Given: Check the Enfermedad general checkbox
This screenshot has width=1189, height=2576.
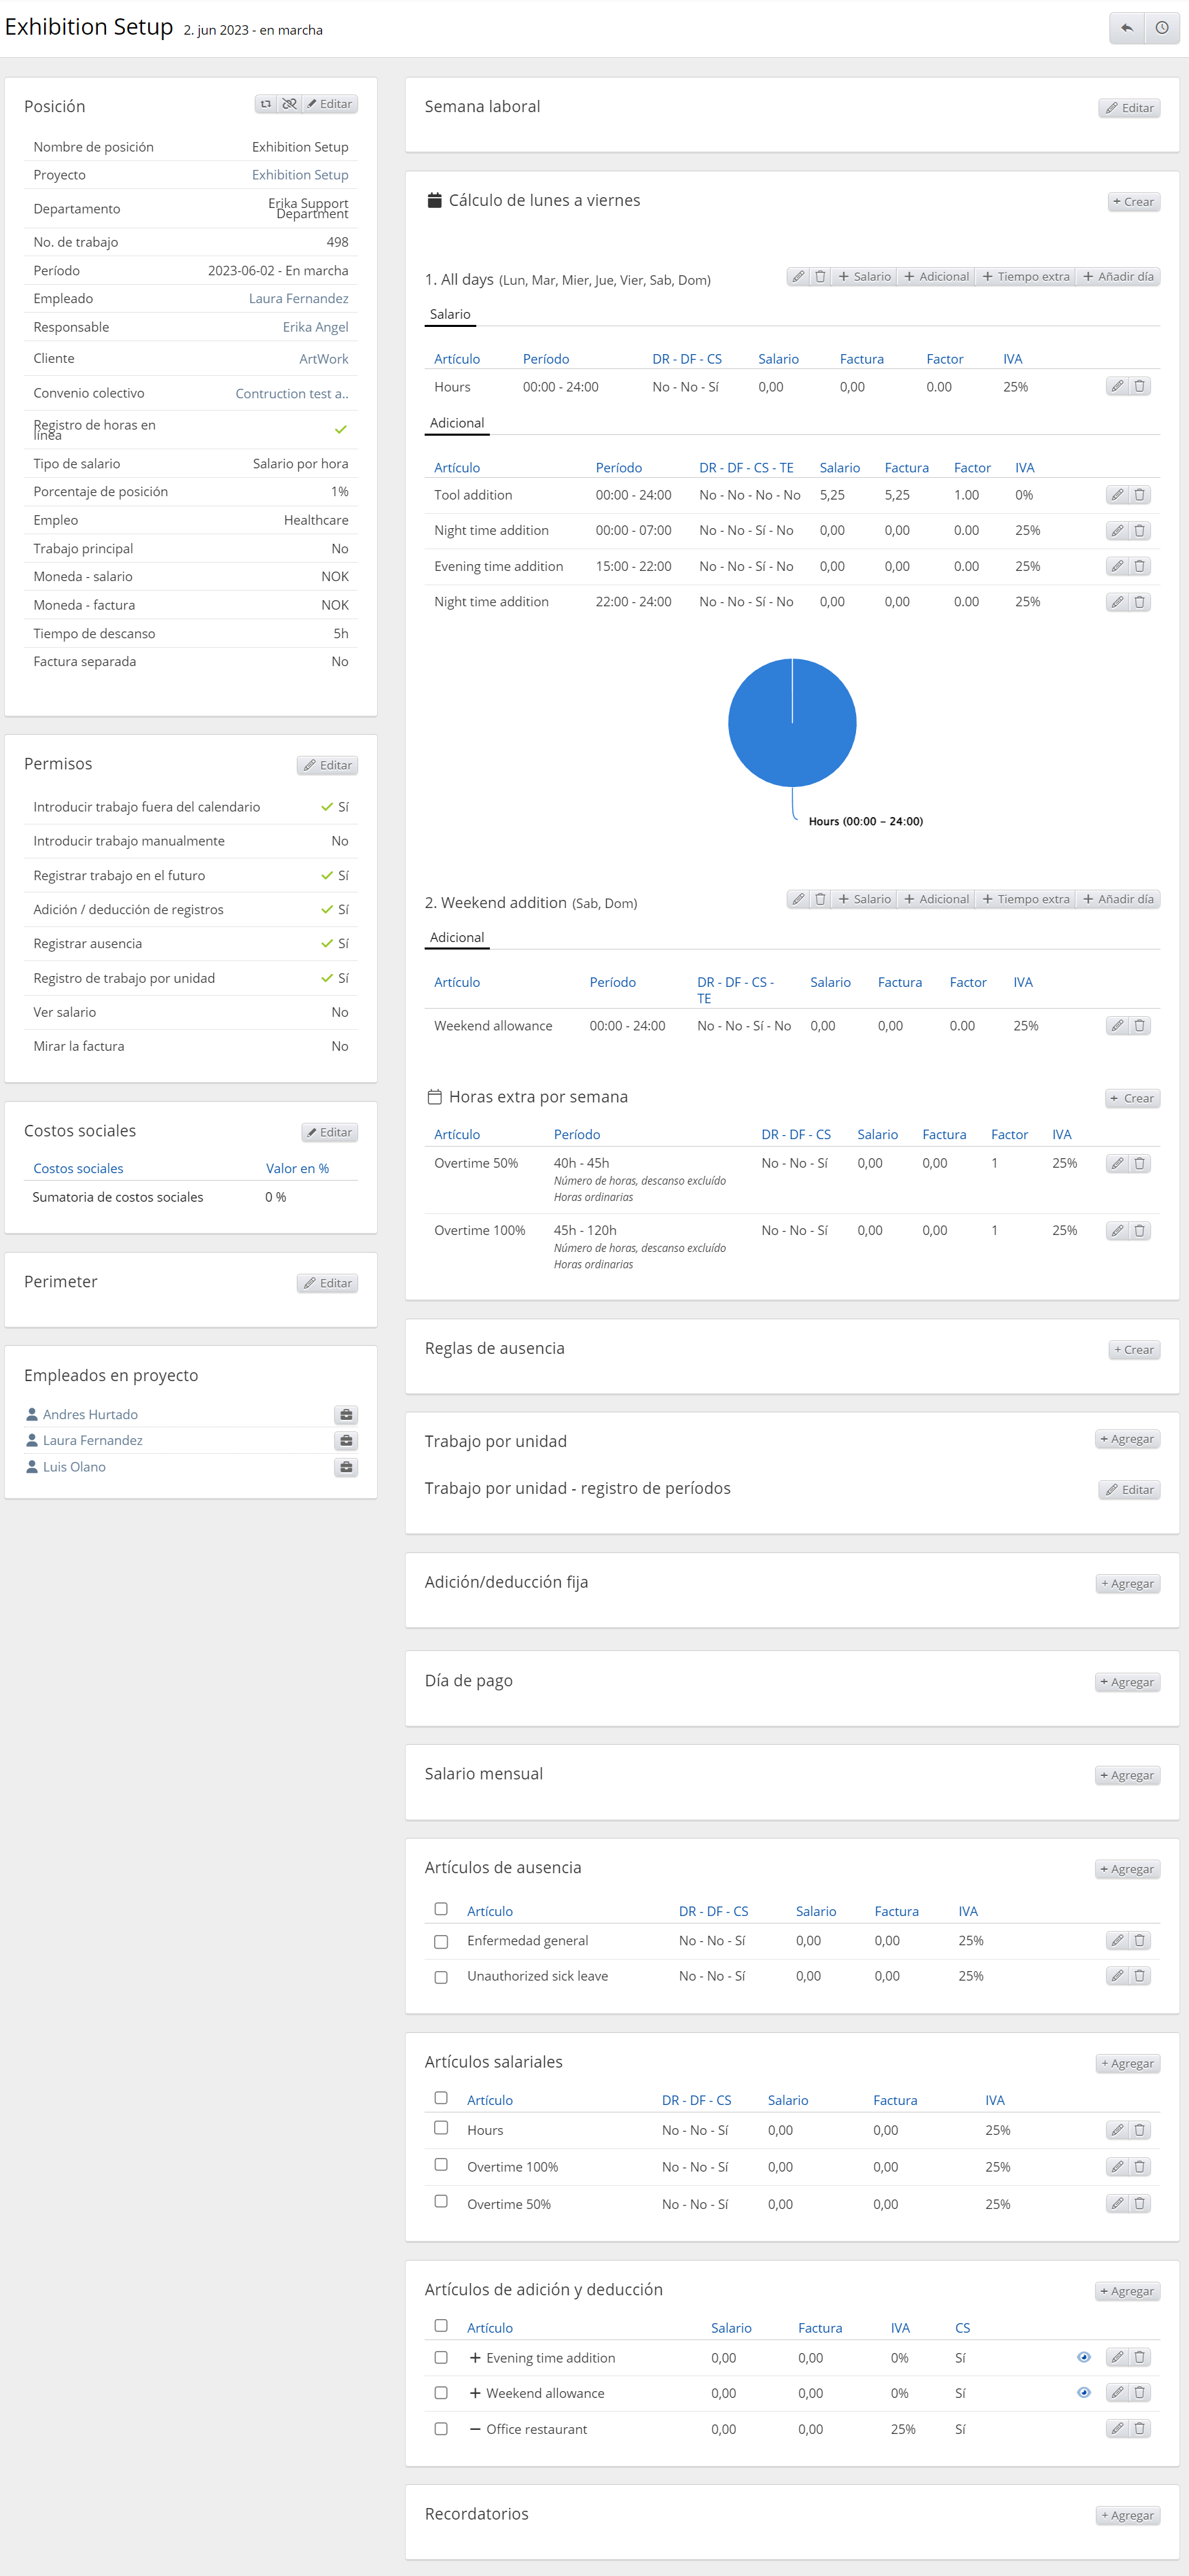Looking at the screenshot, I should click(x=441, y=1942).
